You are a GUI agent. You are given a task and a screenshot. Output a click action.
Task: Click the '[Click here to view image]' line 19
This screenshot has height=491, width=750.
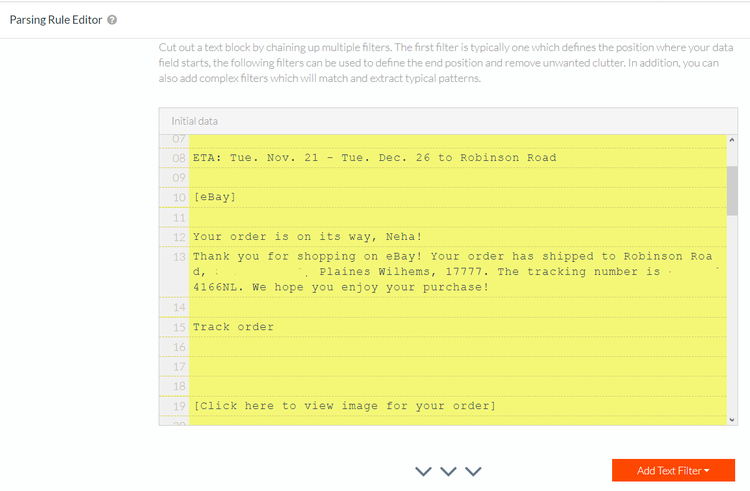(344, 405)
